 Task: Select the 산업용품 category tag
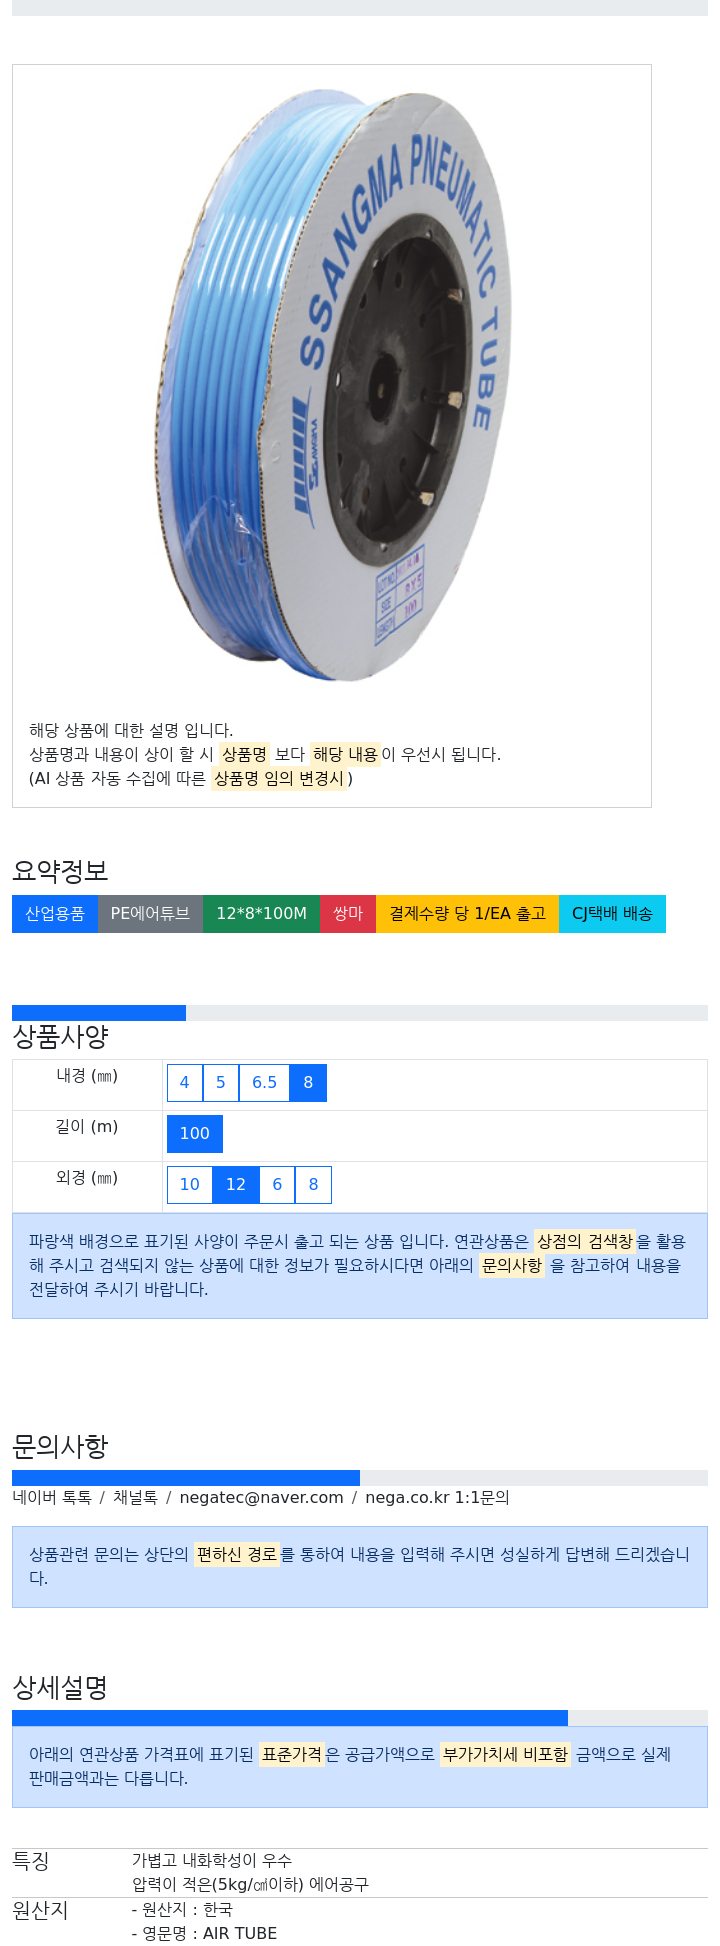(x=55, y=914)
